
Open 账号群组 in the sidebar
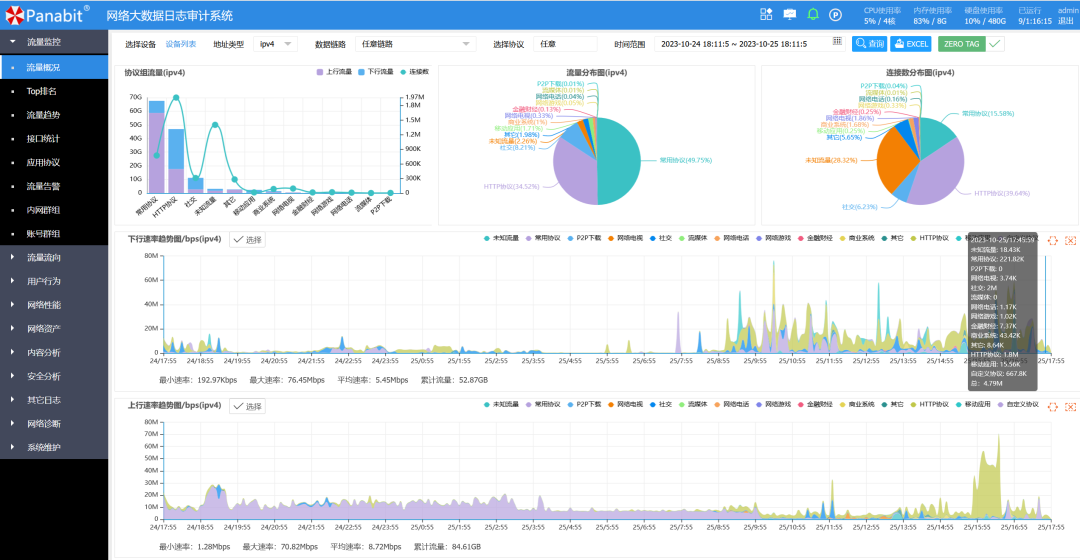54,234
